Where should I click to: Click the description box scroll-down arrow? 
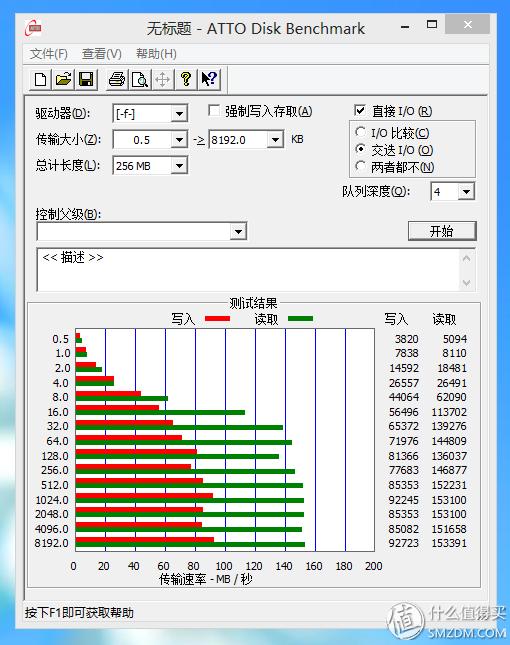click(x=466, y=283)
